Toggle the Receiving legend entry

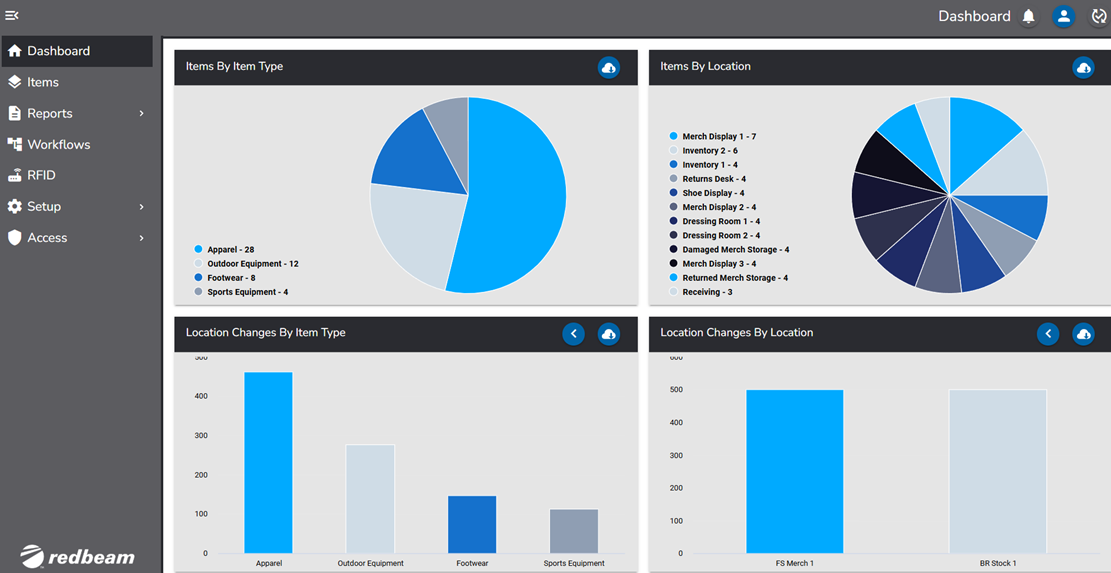707,292
